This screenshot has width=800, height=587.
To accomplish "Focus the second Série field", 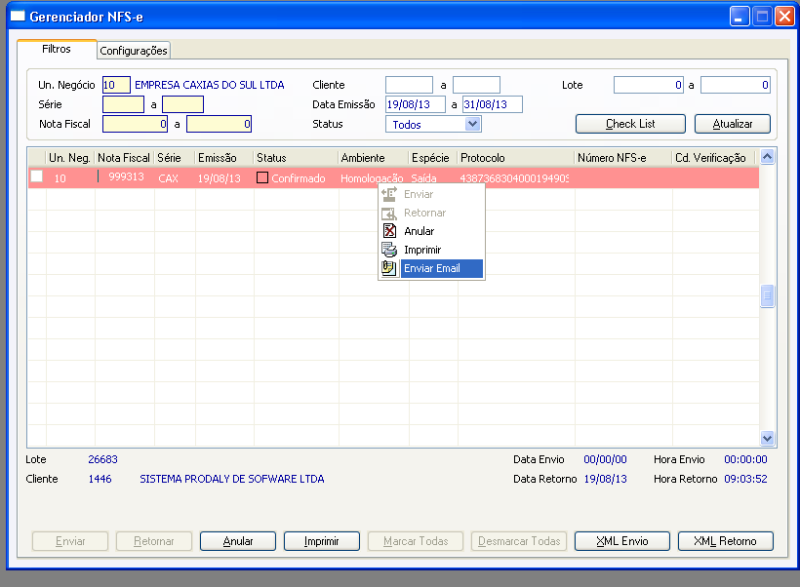I will (183, 104).
